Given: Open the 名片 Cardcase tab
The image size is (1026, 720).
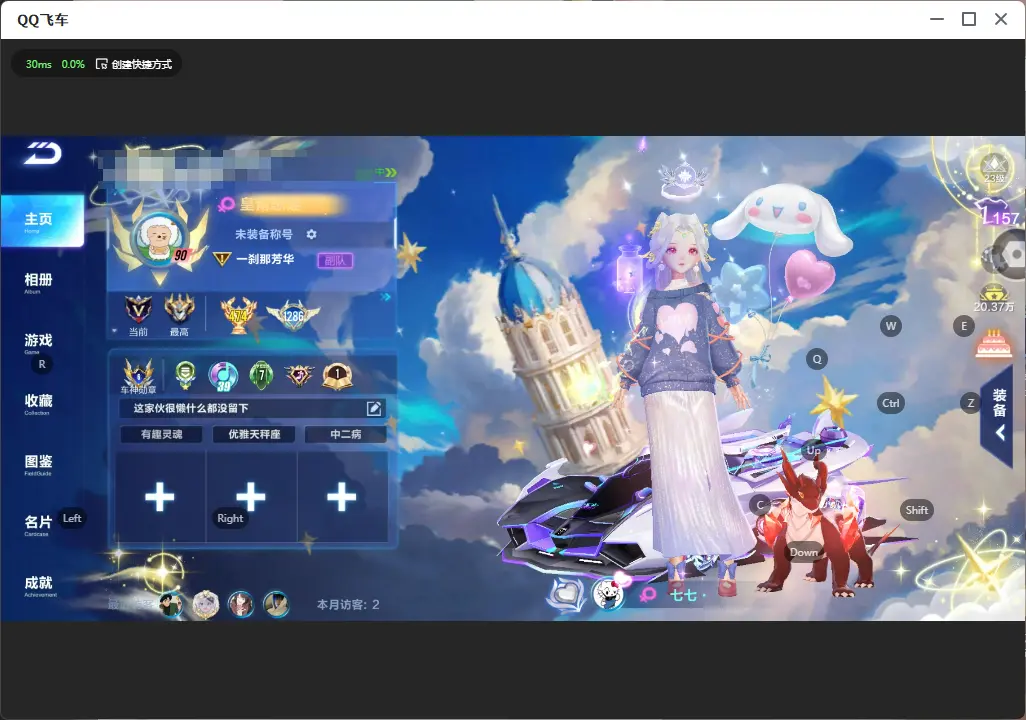Looking at the screenshot, I should coord(38,525).
